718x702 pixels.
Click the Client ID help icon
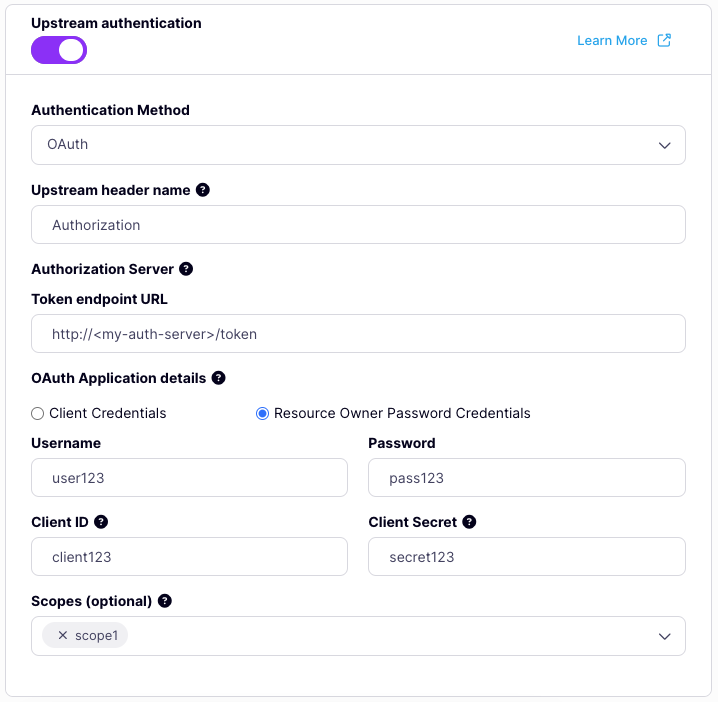(101, 522)
